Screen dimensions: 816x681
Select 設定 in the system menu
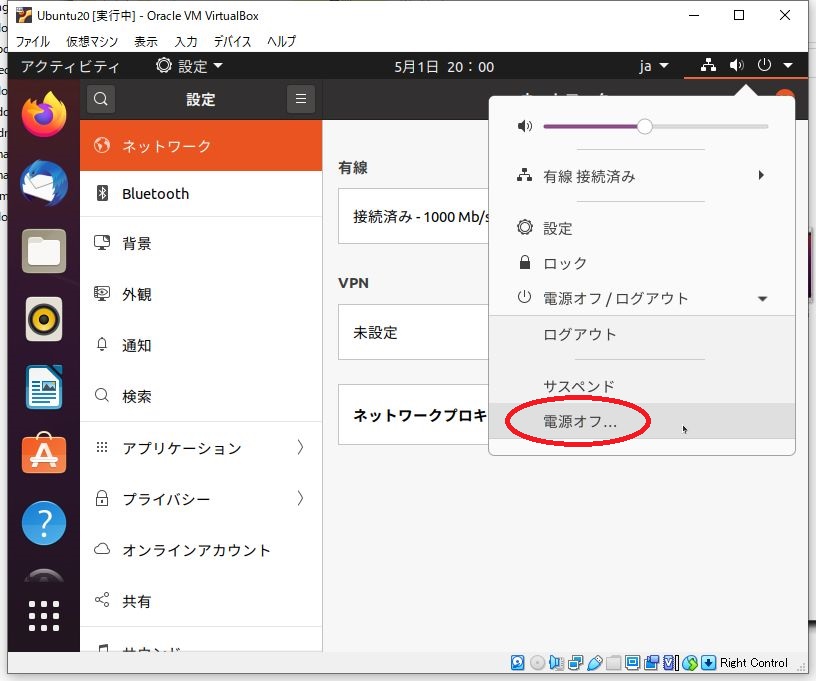click(642, 228)
